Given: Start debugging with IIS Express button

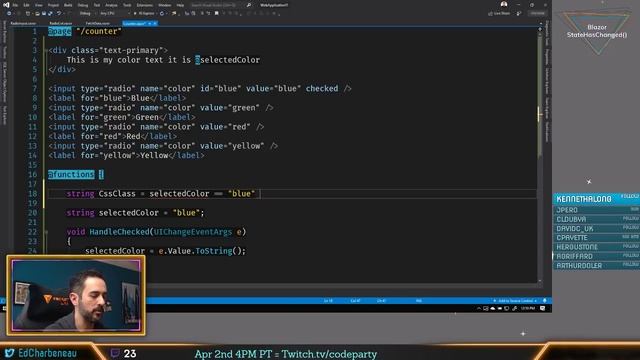Looking at the screenshot, I should 144,13.
